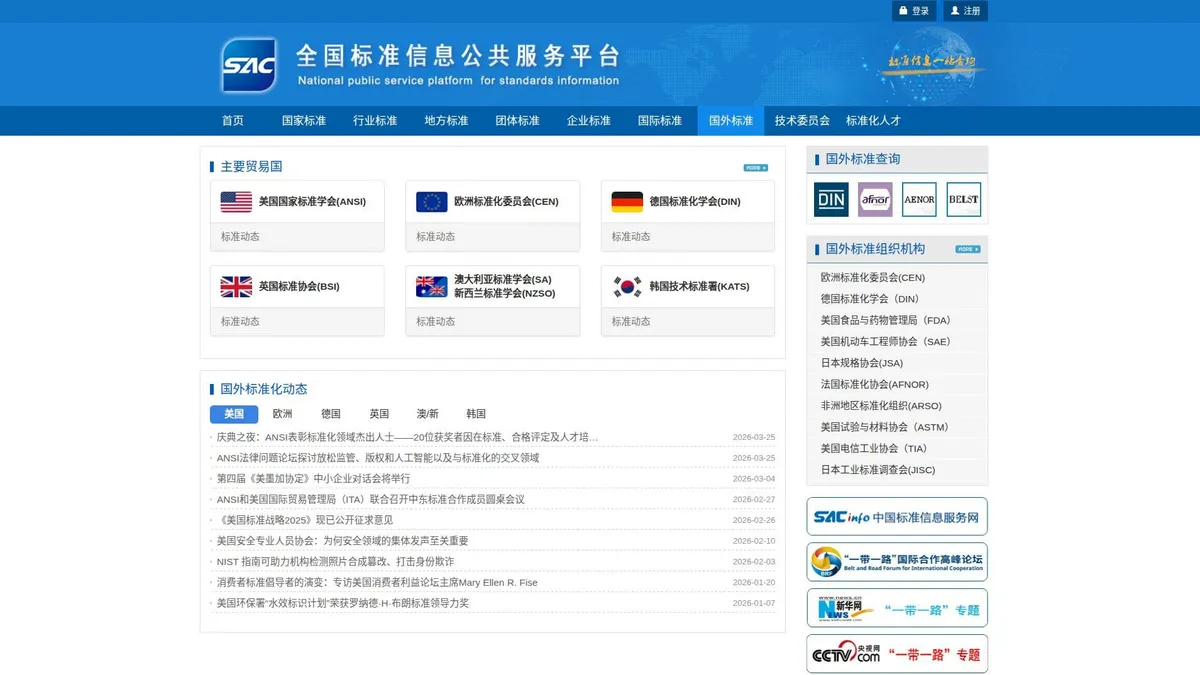Click the SAC logo in the header
The width and height of the screenshot is (1200, 675).
[x=249, y=65]
